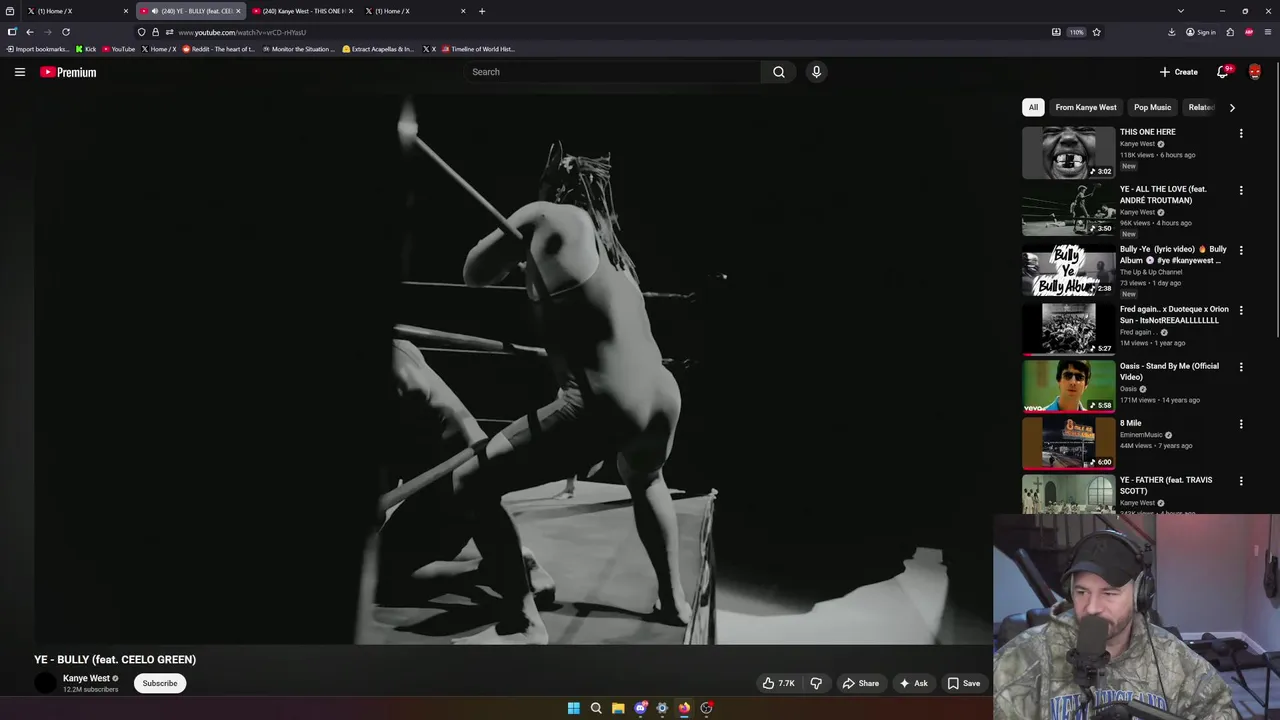
Task: Click the main video player area
Action: [514, 368]
